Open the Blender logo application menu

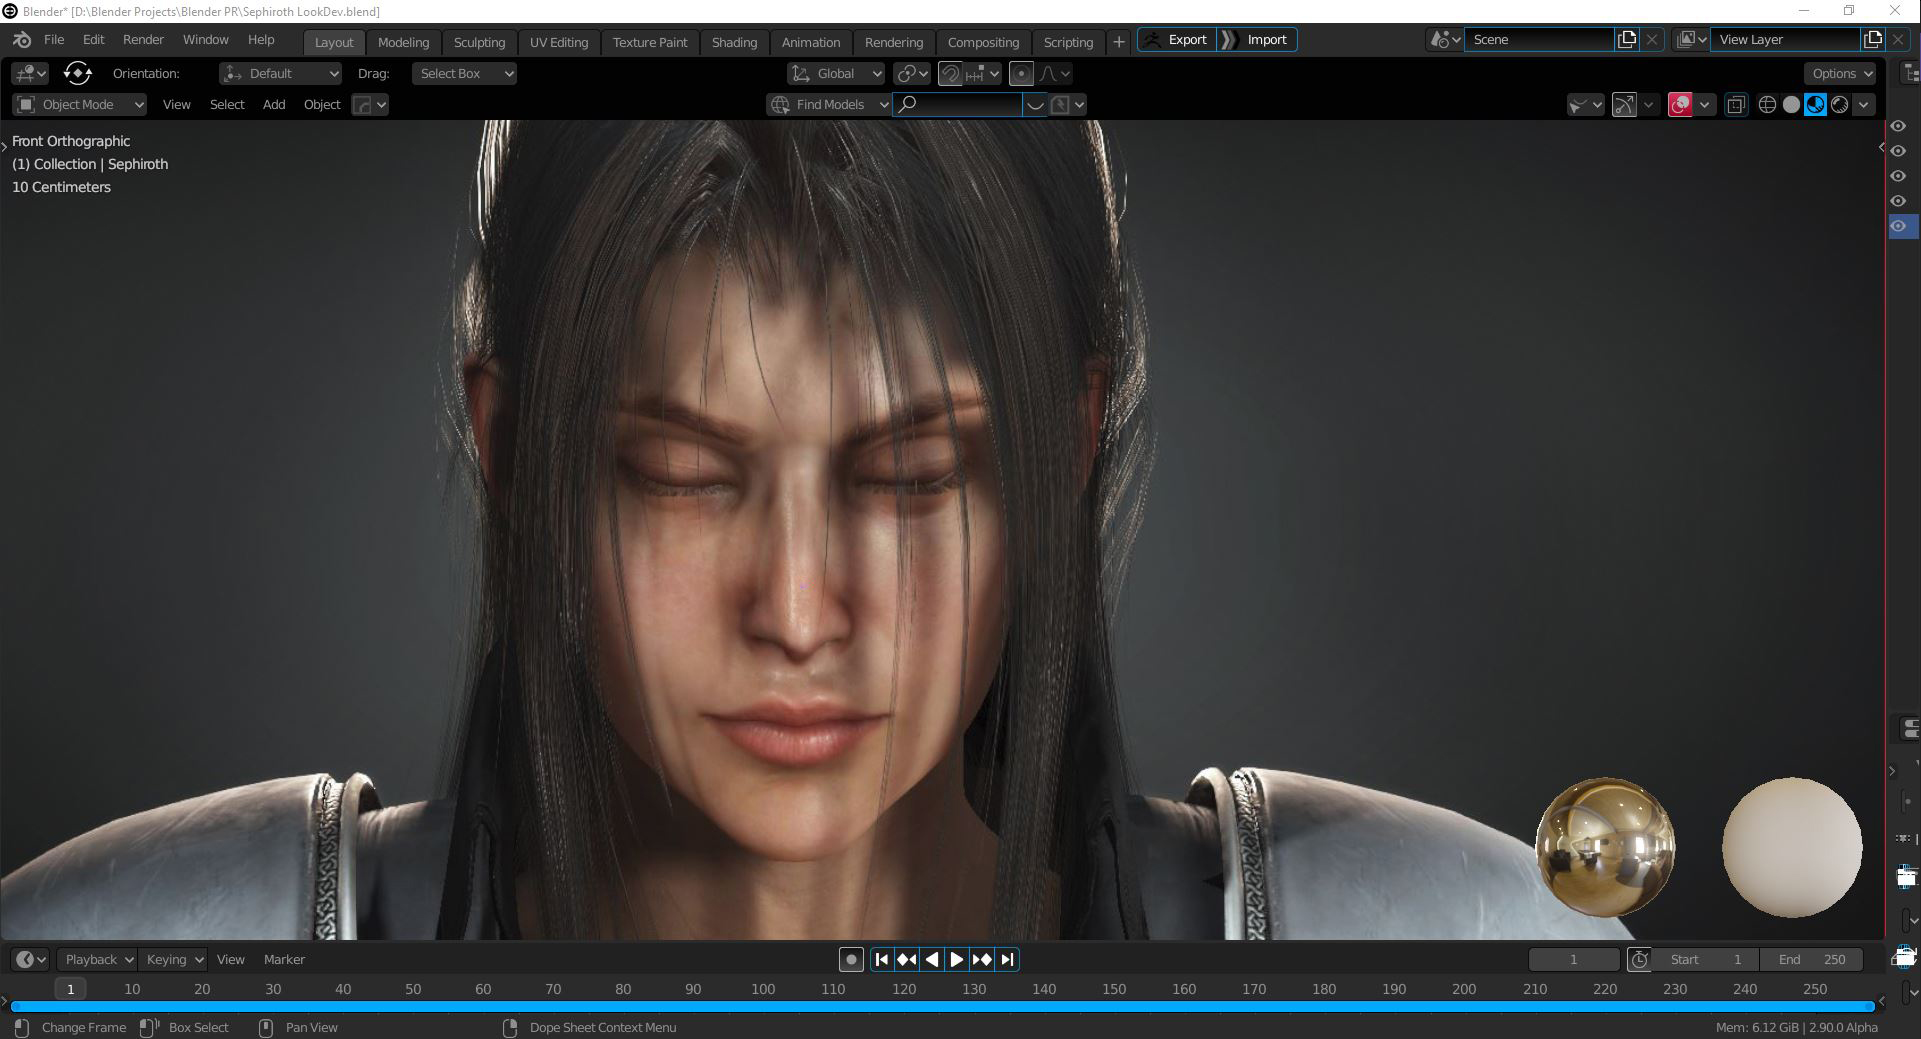[22, 40]
